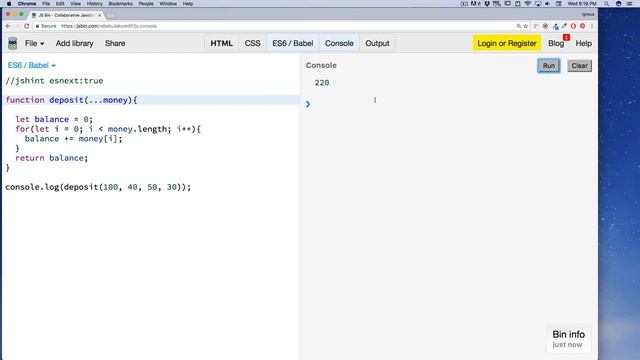
Task: Click the 'return balance;' code line
Action: (x=51, y=158)
